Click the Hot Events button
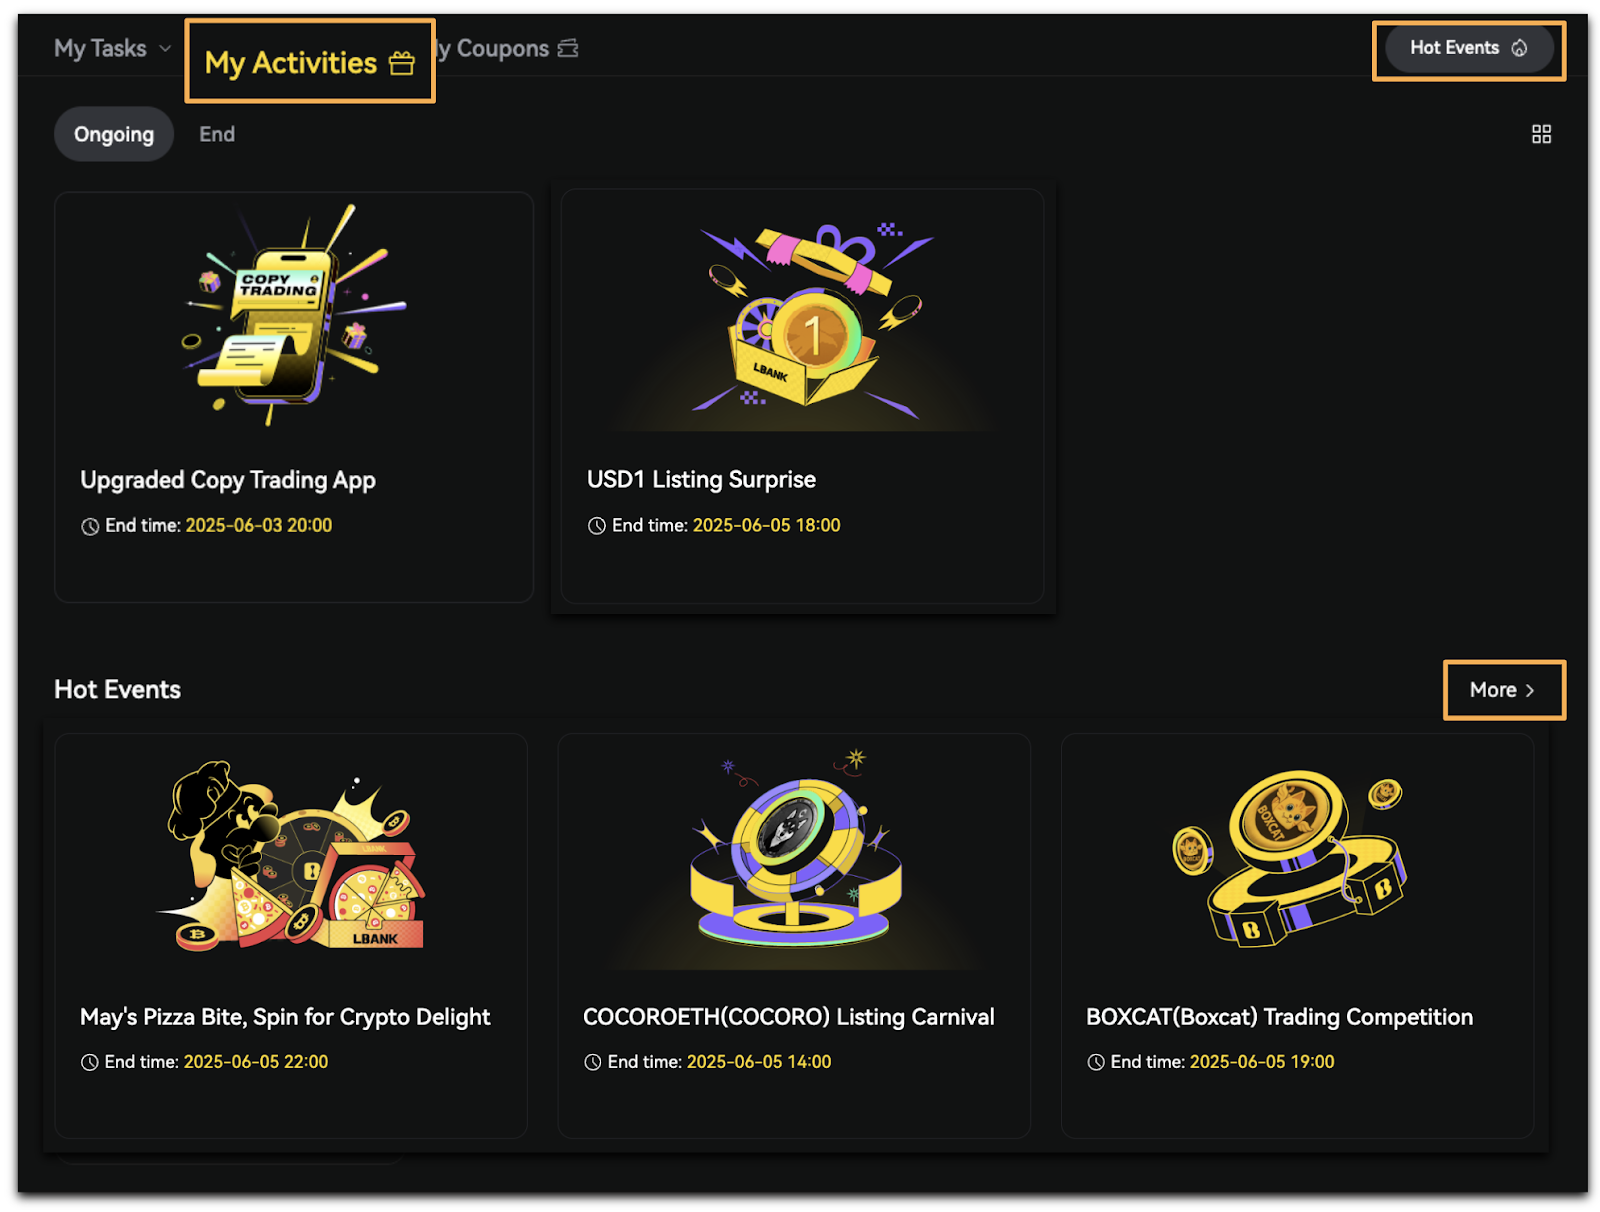 [x=1469, y=48]
